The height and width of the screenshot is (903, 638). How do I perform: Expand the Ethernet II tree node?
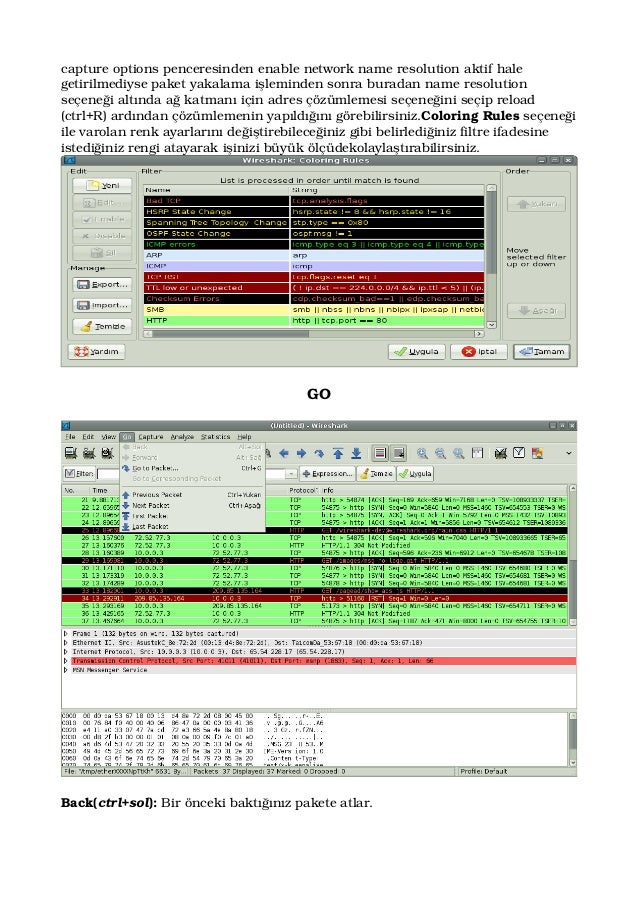tap(66, 643)
